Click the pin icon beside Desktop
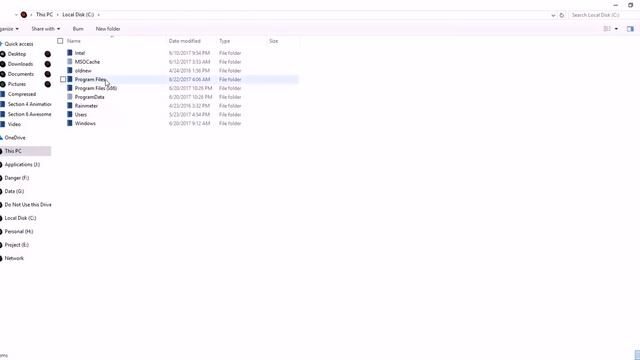This screenshot has width=640, height=360. 48,54
